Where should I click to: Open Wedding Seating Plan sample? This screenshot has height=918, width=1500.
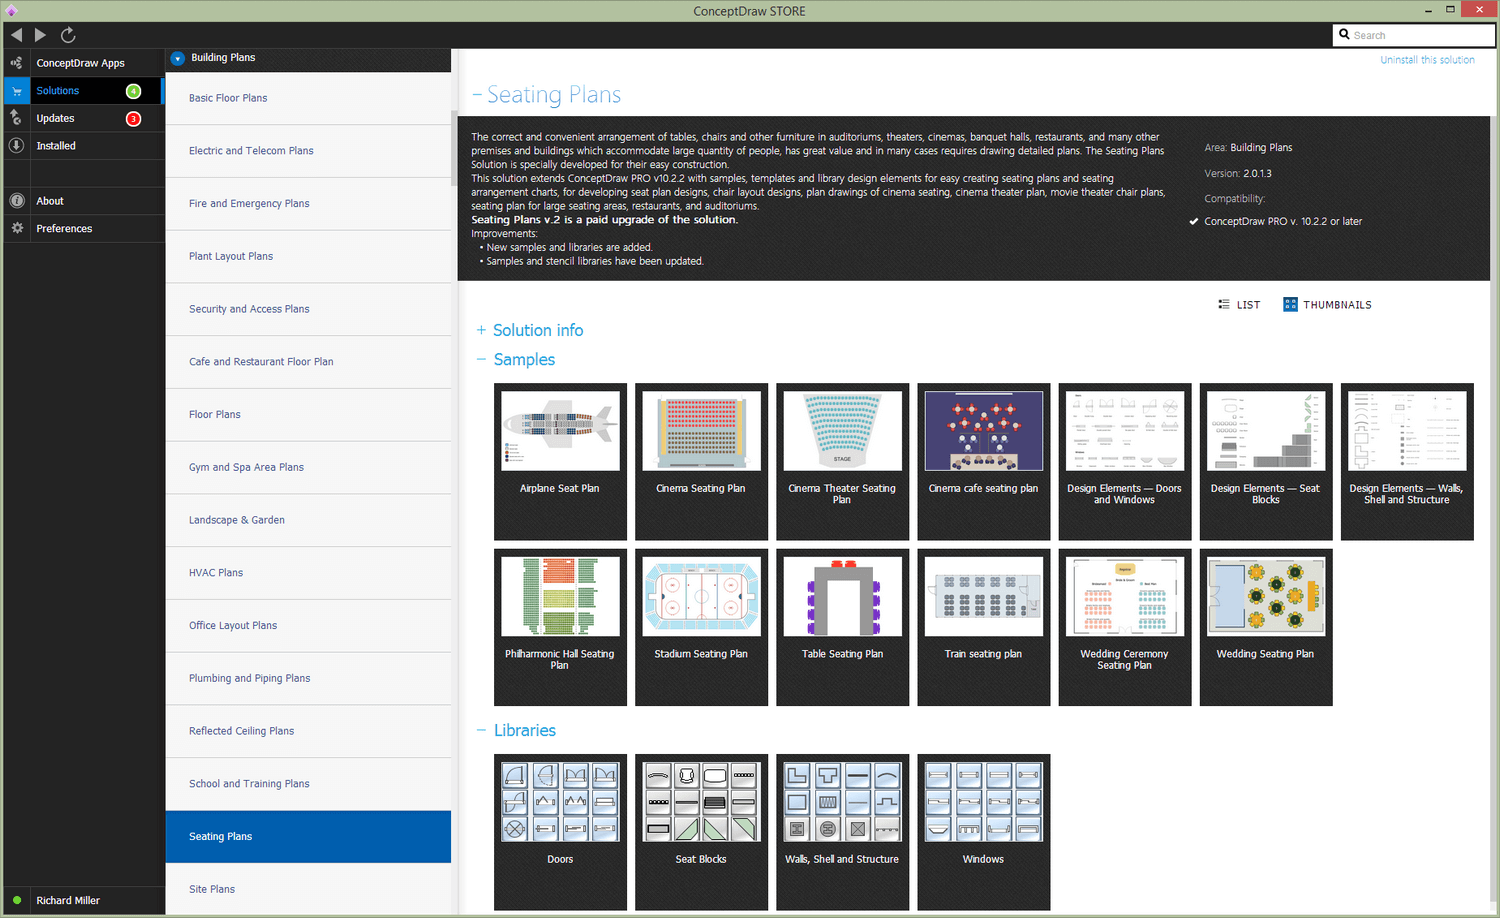(1265, 627)
